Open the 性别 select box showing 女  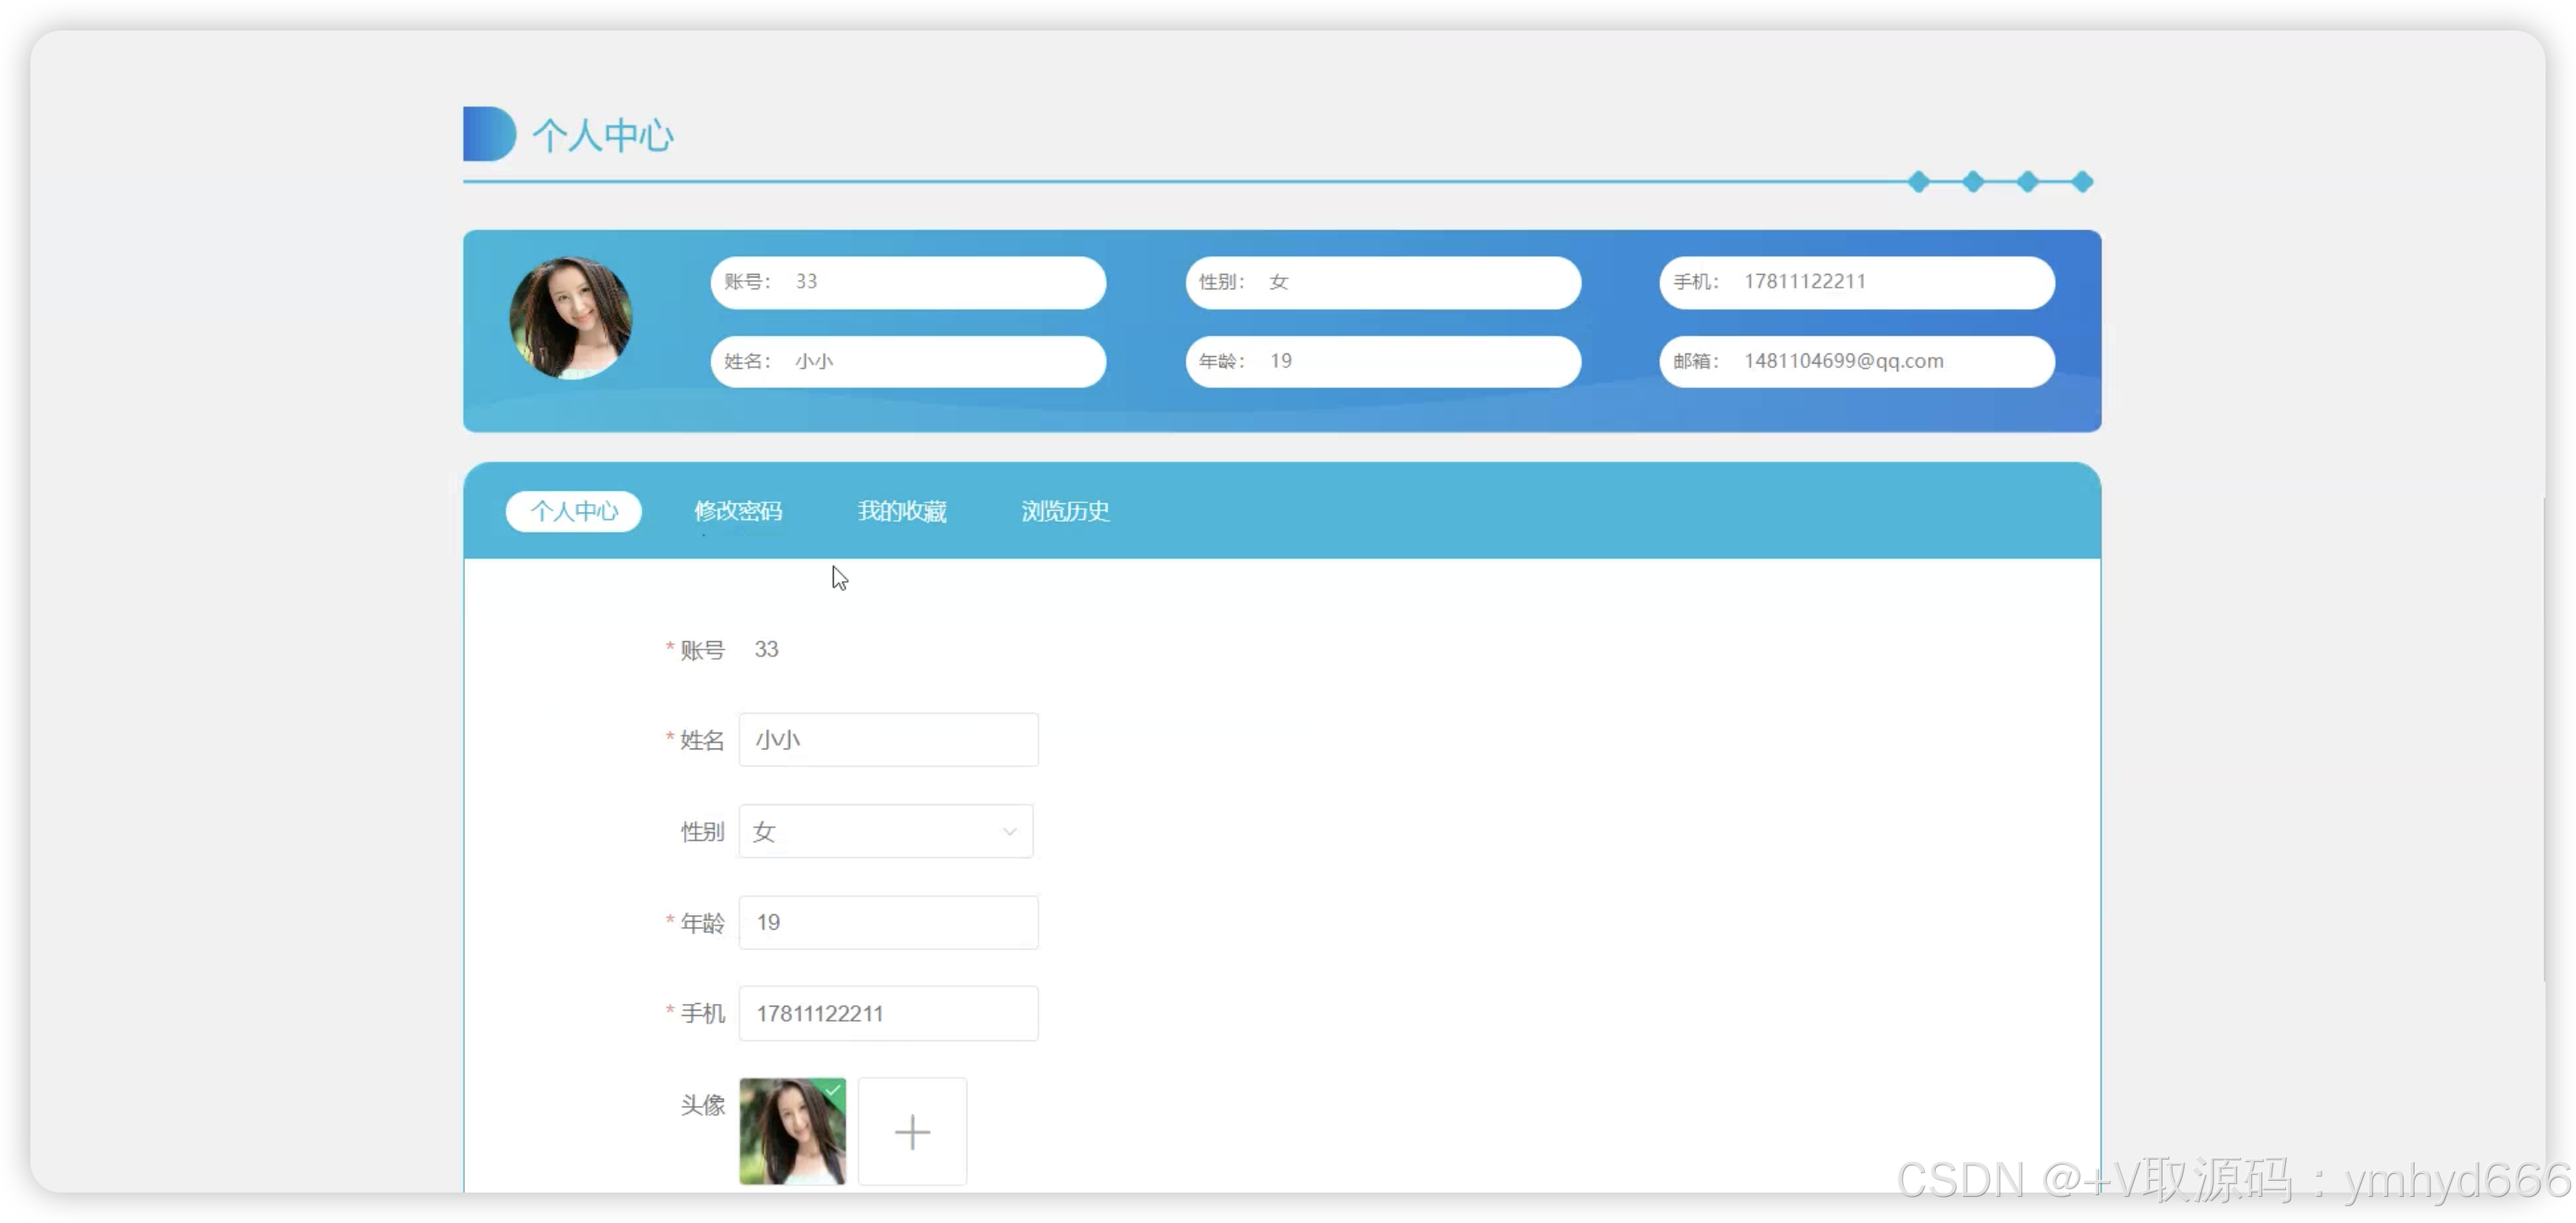coord(870,831)
